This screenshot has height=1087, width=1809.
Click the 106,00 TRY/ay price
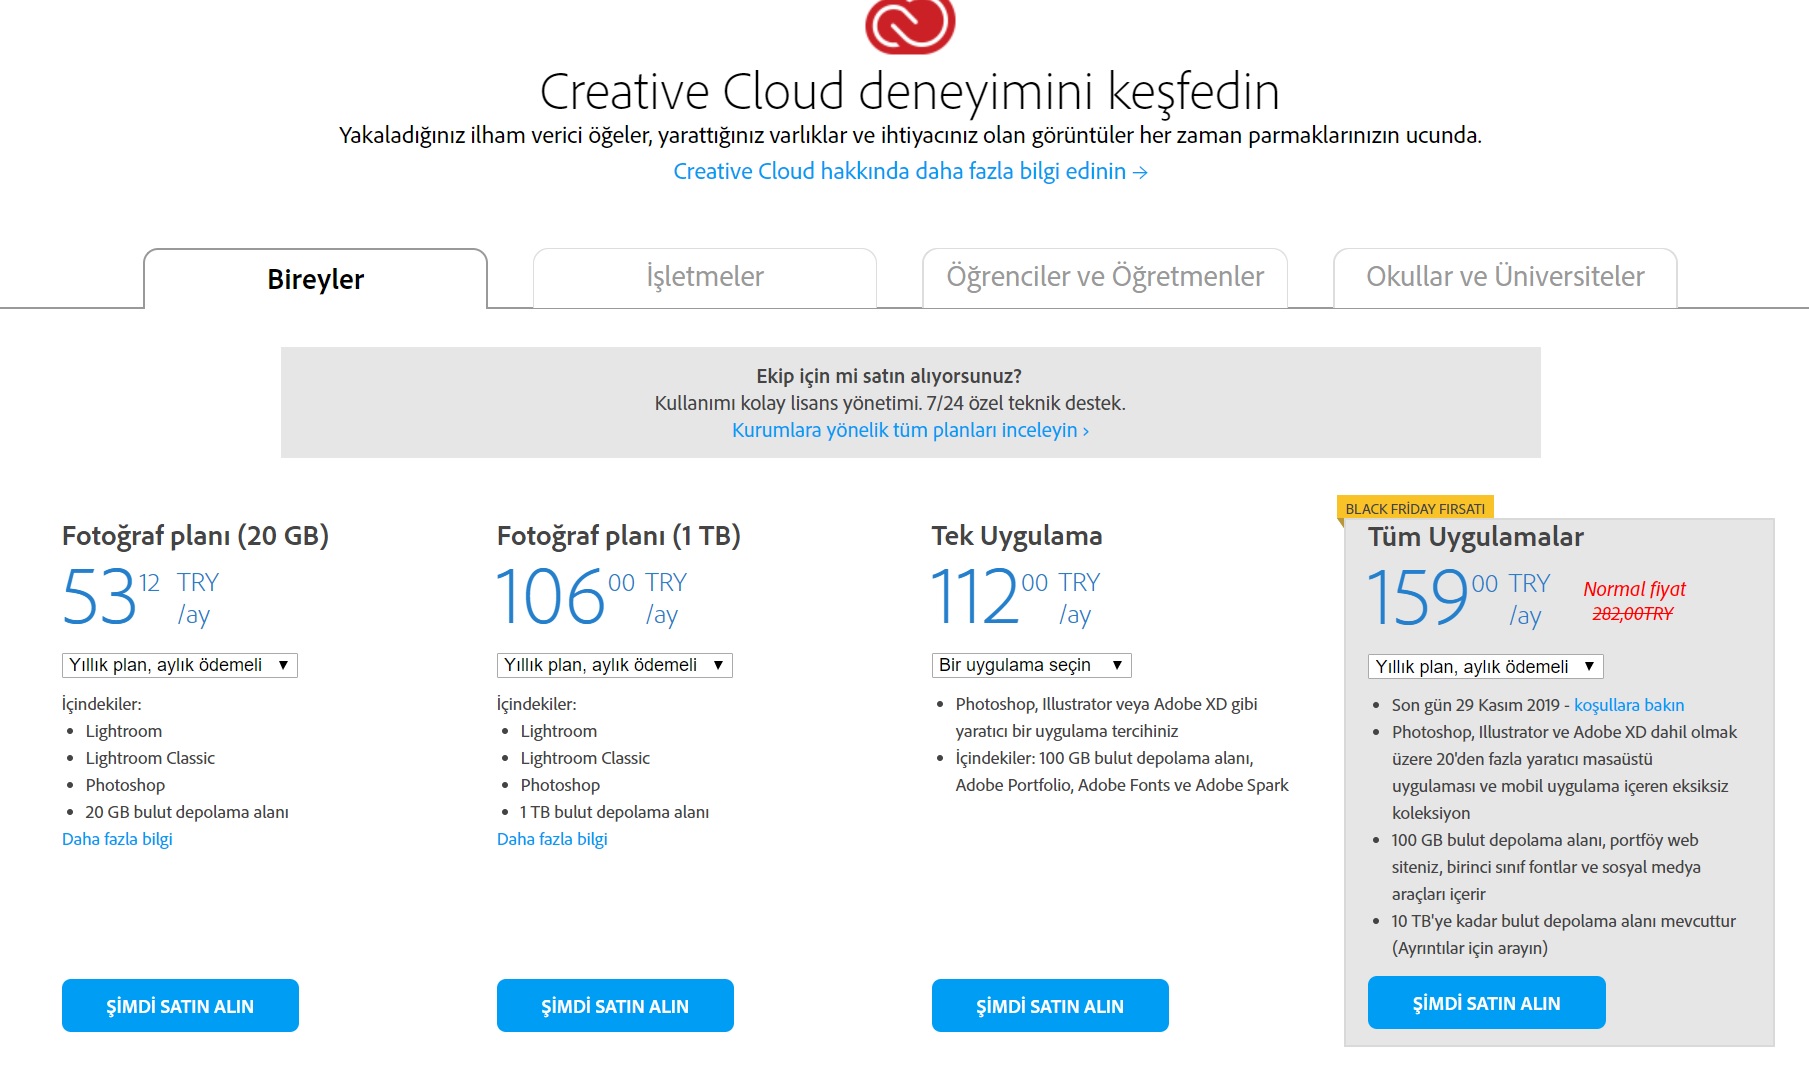pos(592,597)
